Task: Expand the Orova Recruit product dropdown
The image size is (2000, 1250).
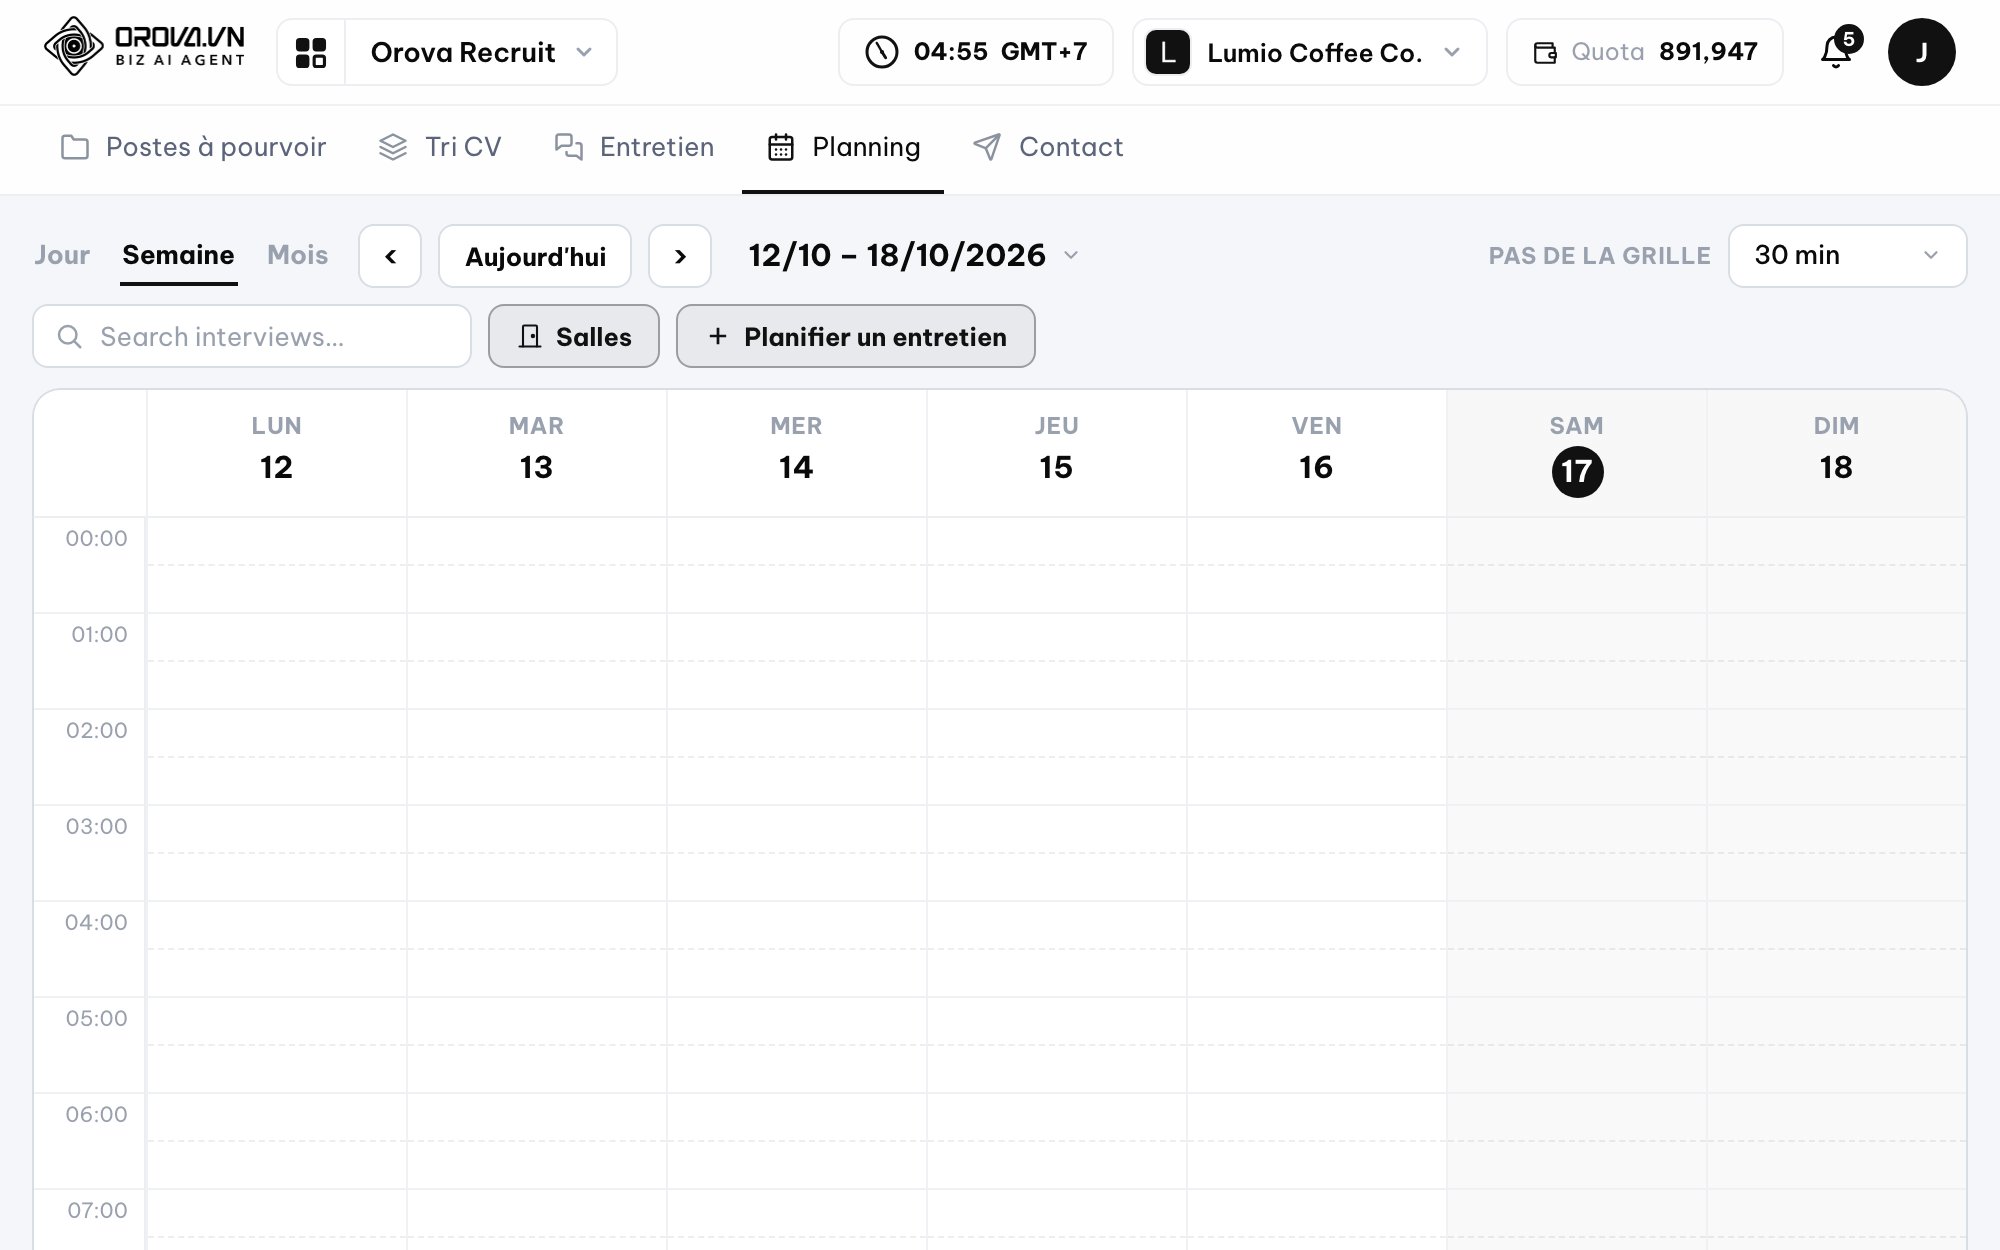Action: (x=481, y=52)
